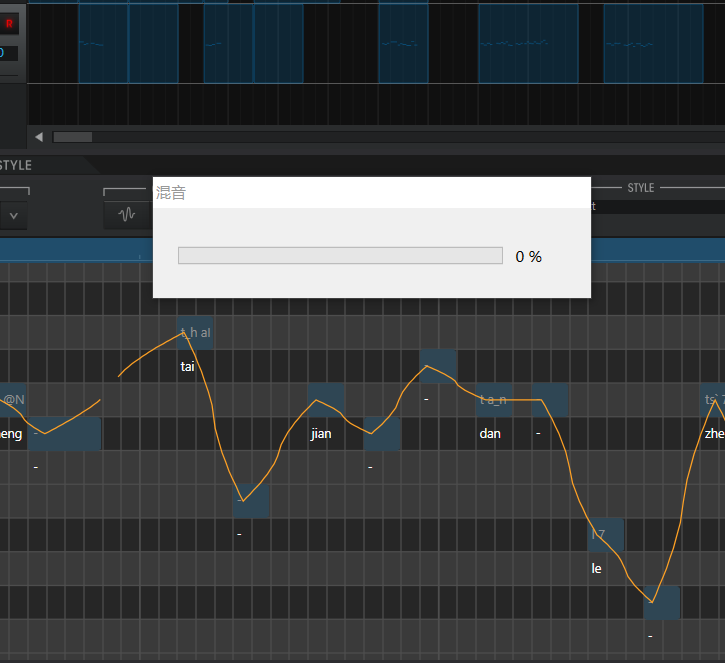Select the "jian" note block
The height and width of the screenshot is (663, 725).
click(x=326, y=399)
